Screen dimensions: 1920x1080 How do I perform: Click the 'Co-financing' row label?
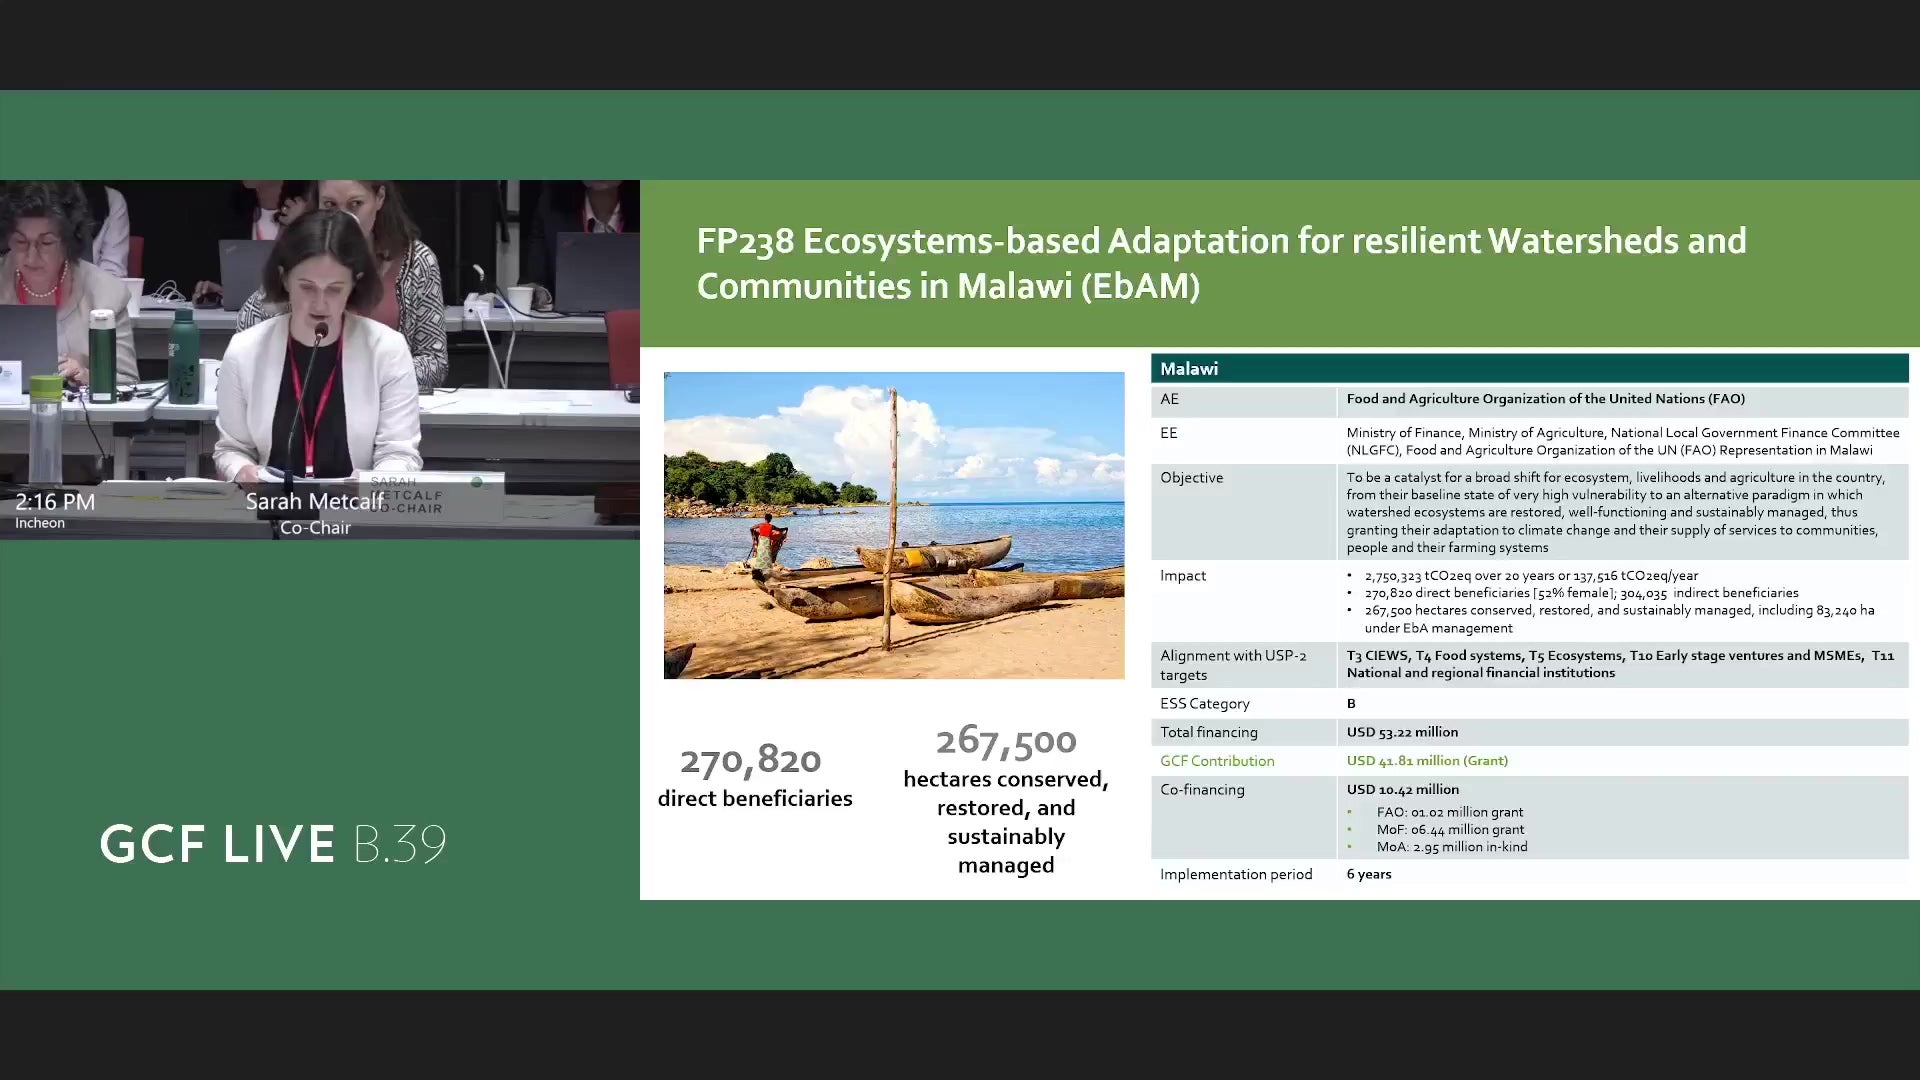[x=1202, y=790]
